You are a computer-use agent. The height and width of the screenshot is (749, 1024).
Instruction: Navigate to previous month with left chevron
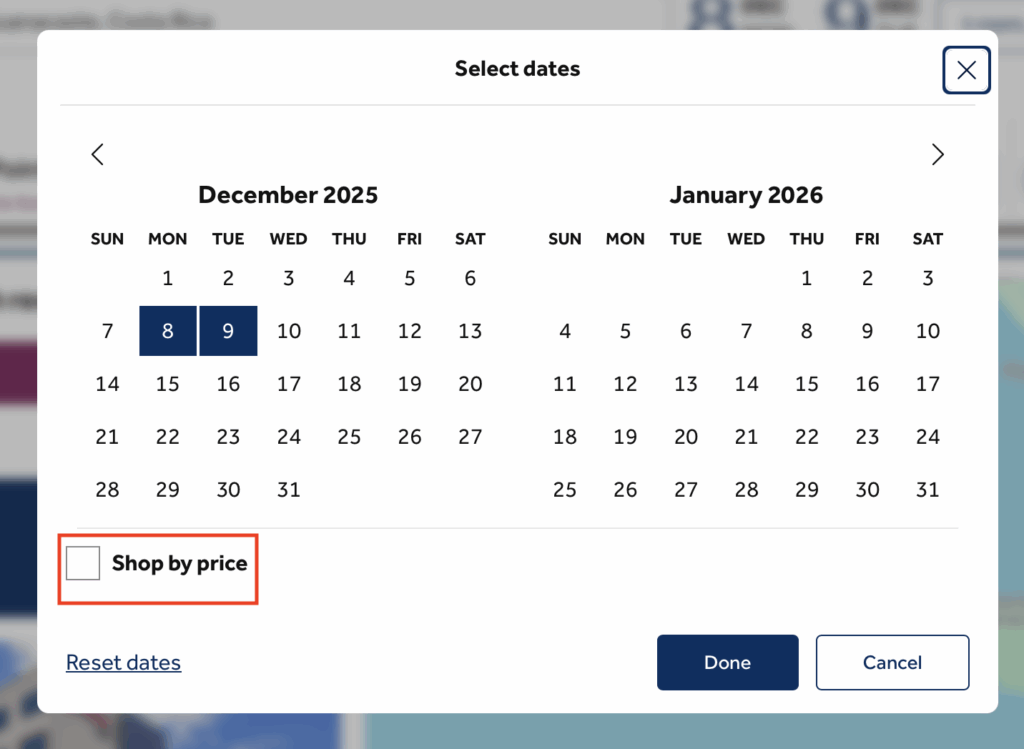click(x=97, y=154)
